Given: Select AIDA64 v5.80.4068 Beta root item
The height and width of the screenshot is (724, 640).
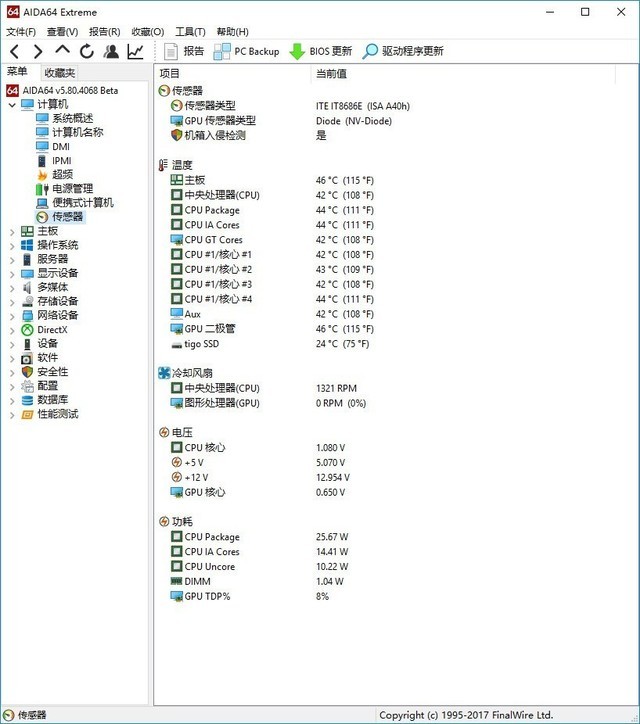Looking at the screenshot, I should click(62, 90).
